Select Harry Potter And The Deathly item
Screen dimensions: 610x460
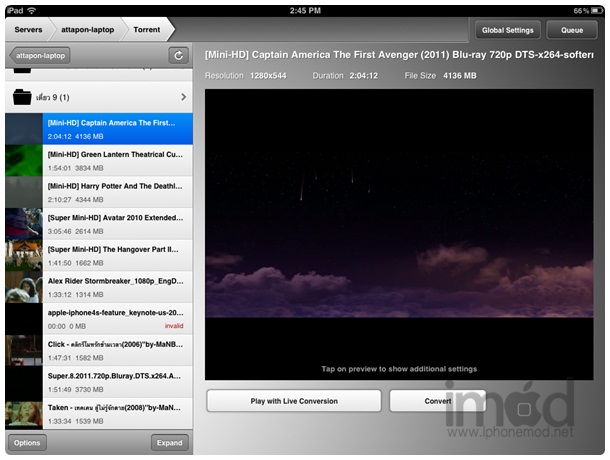coord(115,192)
